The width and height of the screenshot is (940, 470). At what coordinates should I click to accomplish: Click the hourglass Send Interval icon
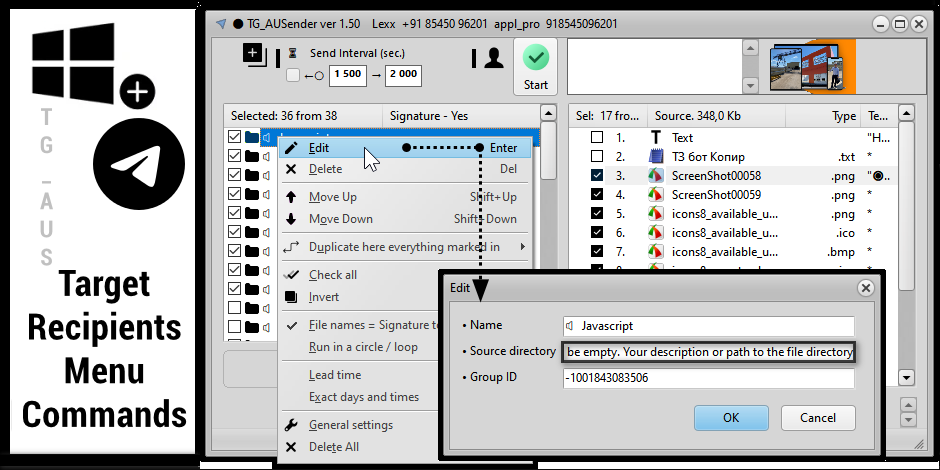pos(293,53)
